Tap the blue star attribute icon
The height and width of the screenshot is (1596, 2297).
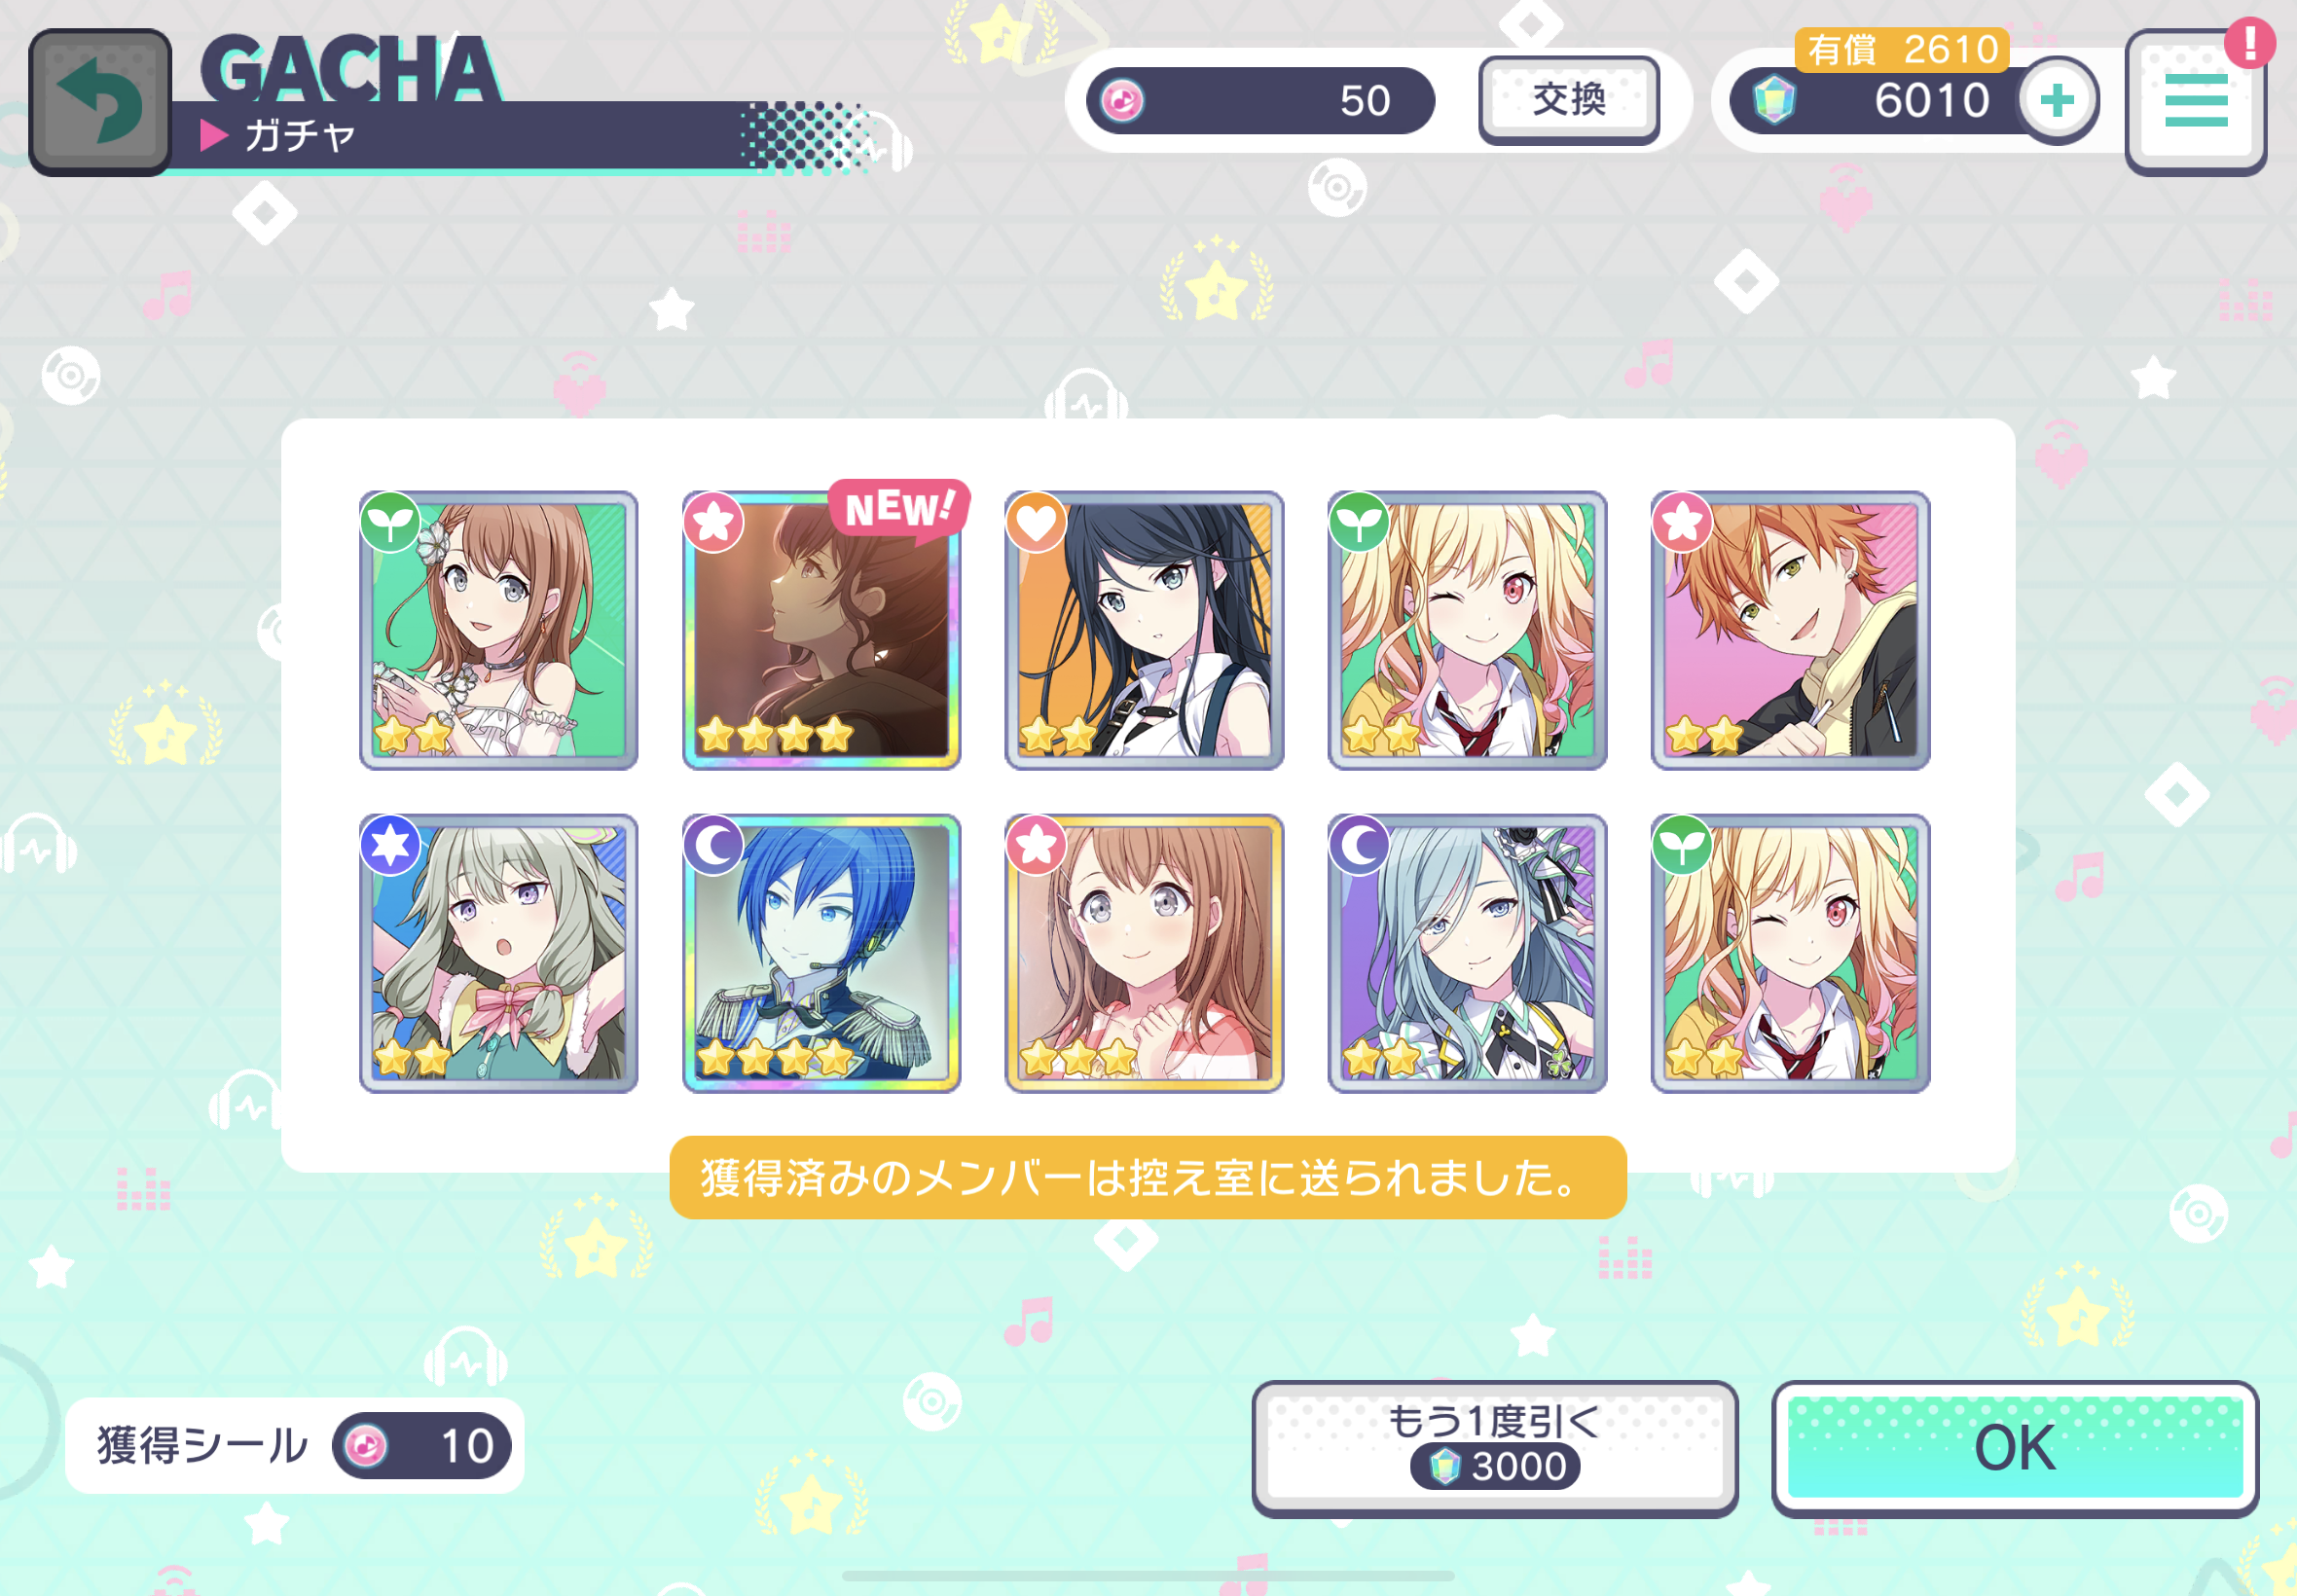390,845
